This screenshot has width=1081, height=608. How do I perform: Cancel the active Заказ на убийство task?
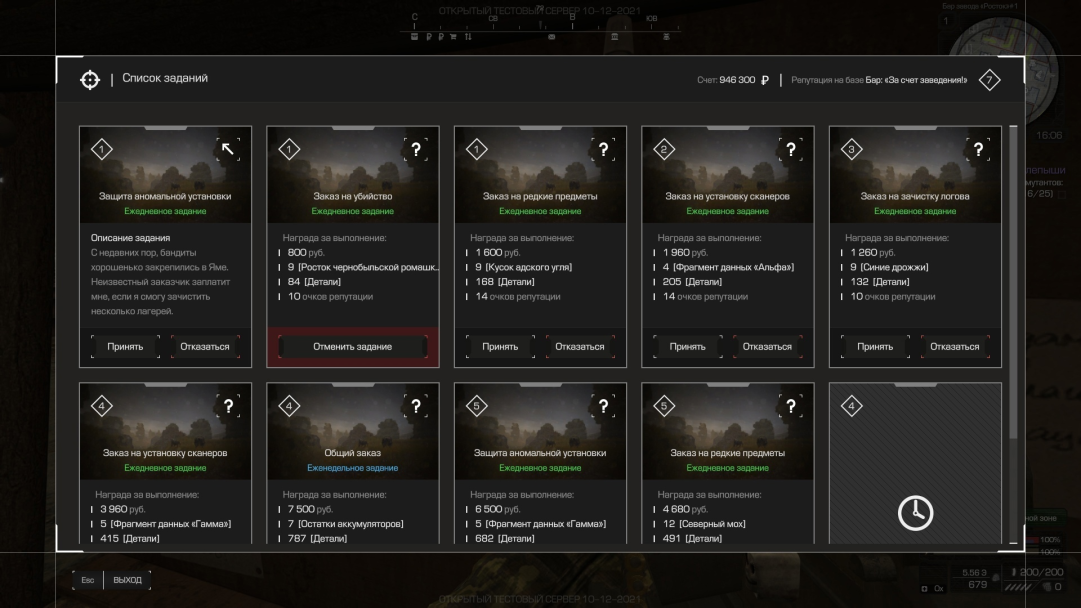pyautogui.click(x=353, y=347)
